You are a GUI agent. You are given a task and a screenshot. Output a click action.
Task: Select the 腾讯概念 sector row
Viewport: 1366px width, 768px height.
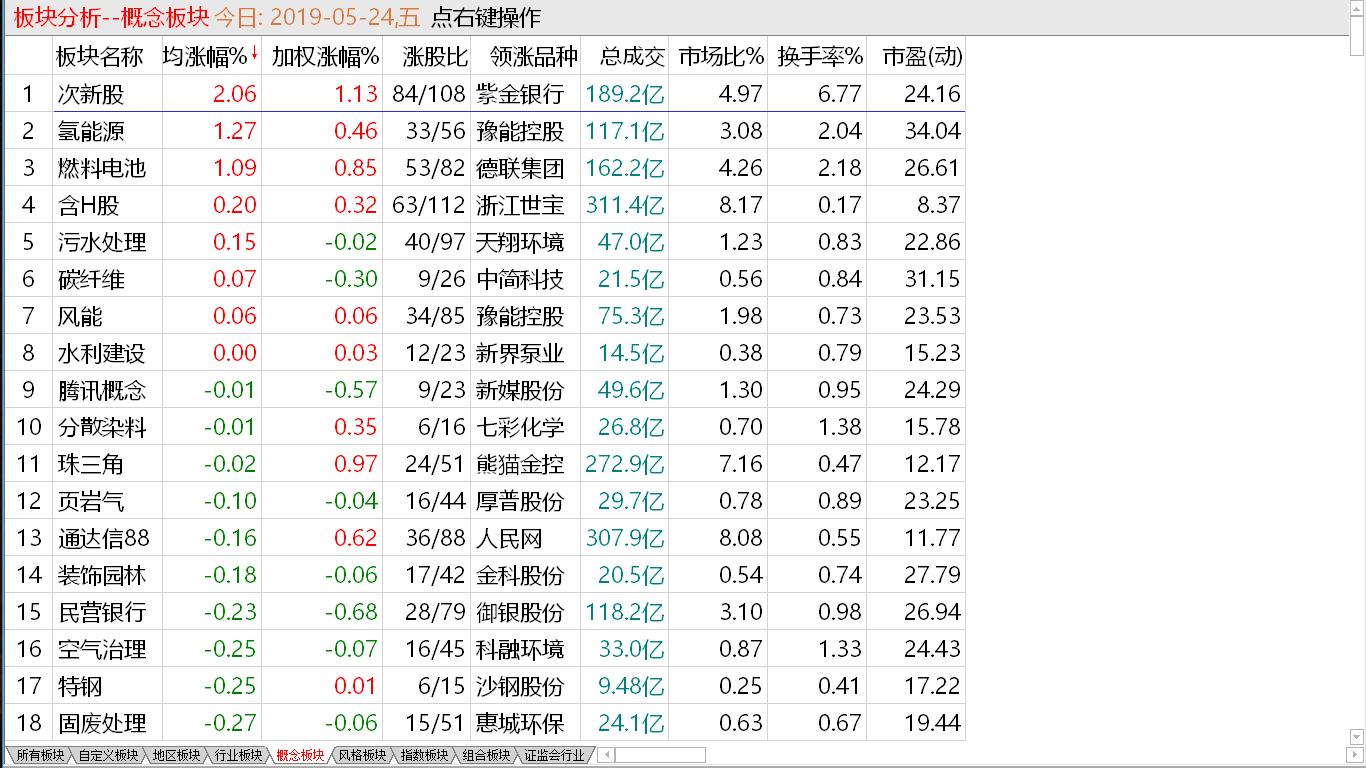pos(484,390)
